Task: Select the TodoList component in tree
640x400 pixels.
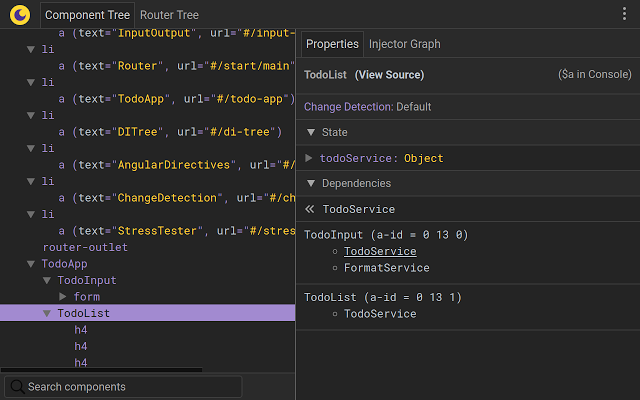Action: pos(84,313)
